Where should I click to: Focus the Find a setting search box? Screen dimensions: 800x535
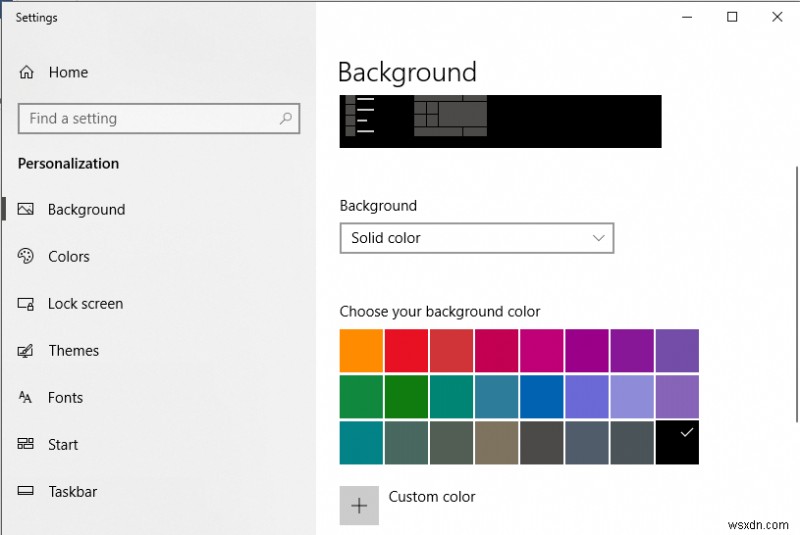pyautogui.click(x=159, y=119)
